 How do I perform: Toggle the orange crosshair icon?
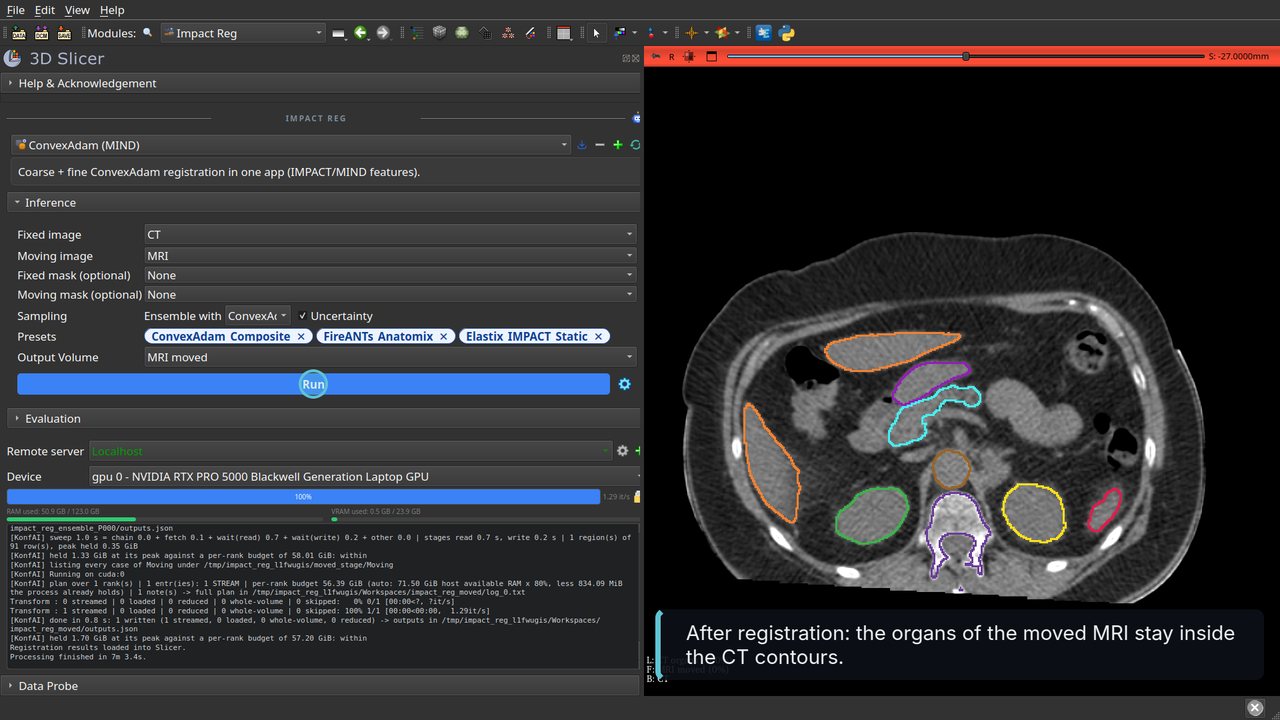(x=691, y=33)
